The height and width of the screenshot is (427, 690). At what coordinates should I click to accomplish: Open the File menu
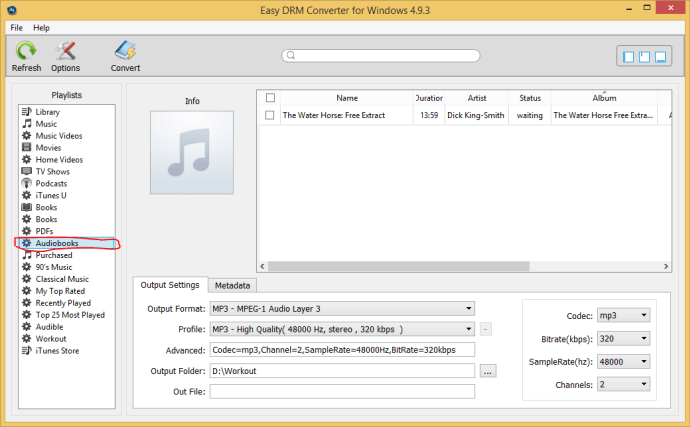point(16,28)
